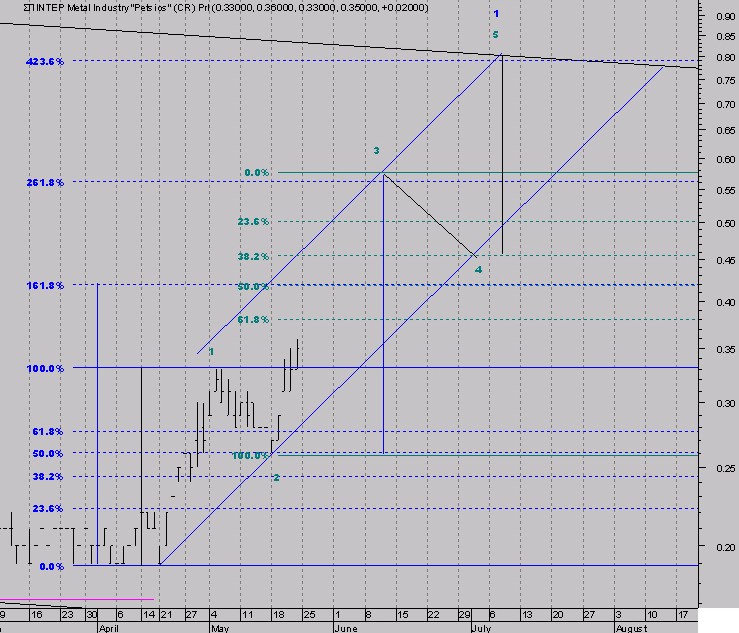Click the blue 161.8% extension label

point(46,285)
